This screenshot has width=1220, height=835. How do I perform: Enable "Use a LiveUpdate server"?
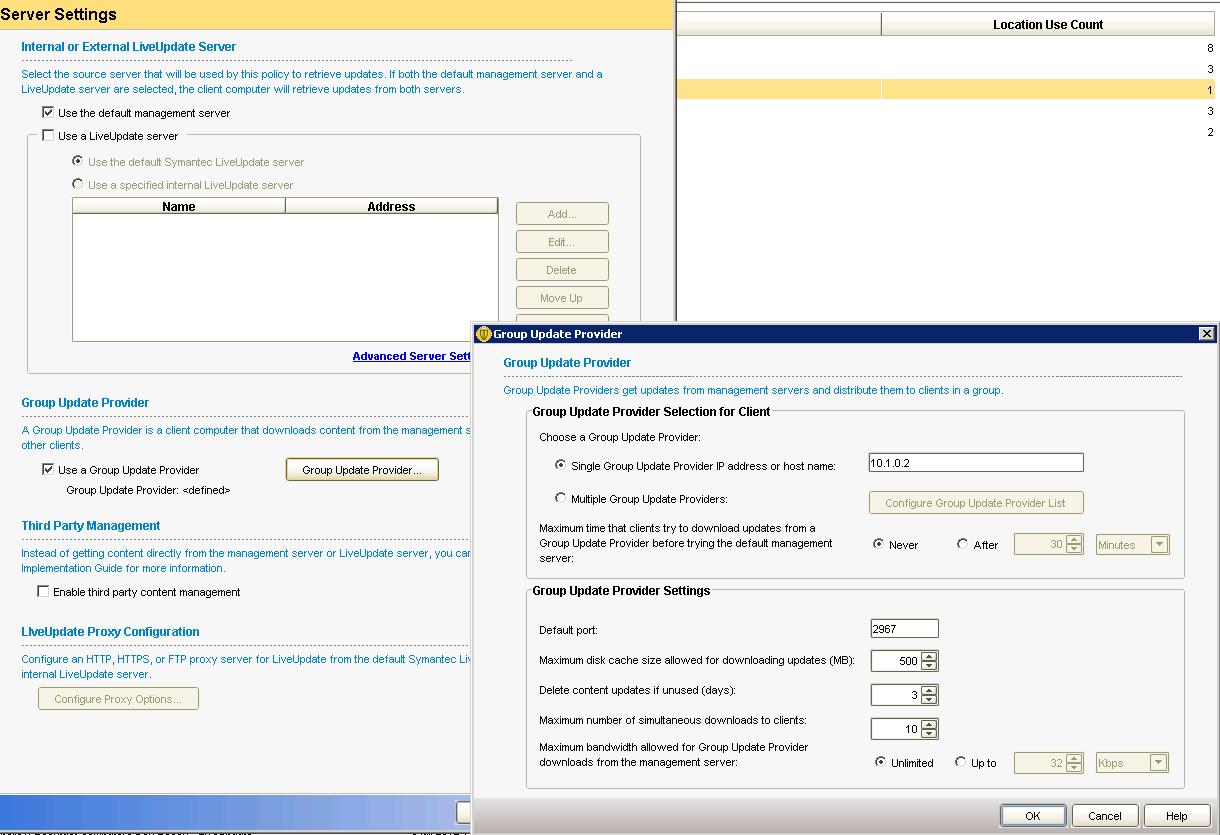(x=47, y=136)
